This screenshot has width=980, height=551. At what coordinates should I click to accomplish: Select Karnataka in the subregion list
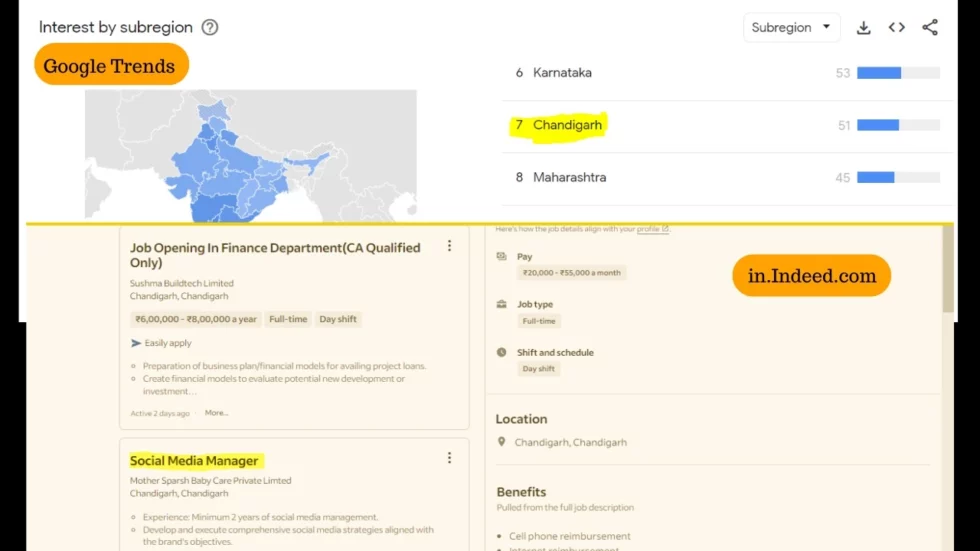pyautogui.click(x=562, y=72)
